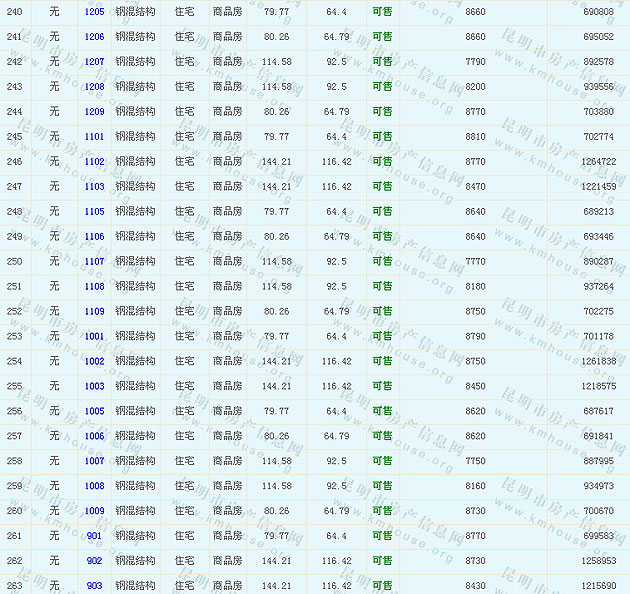Select the room 903 link

(94, 586)
